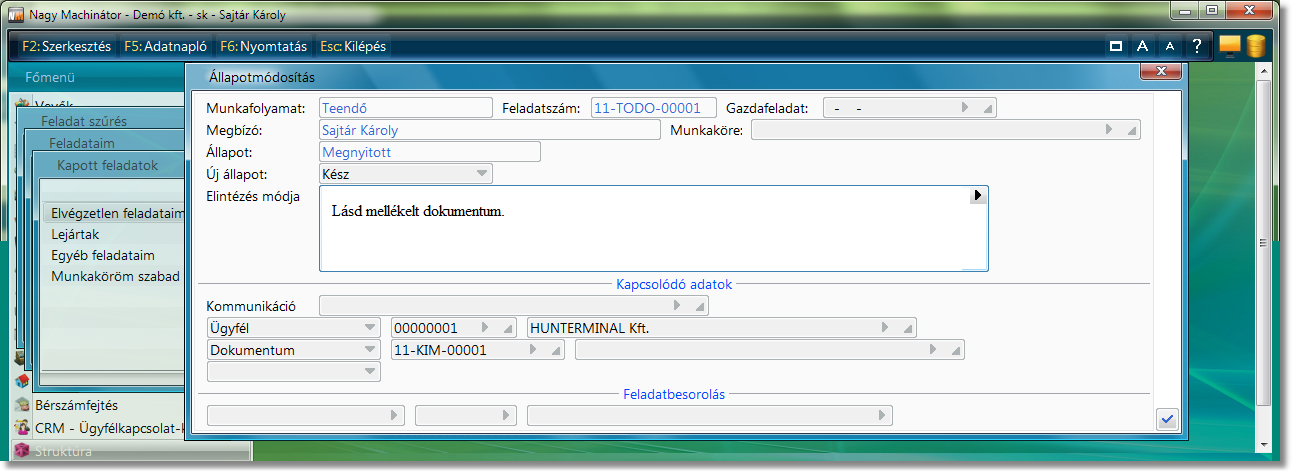Viewport: 1292px width, 473px height.
Task: Open help with the question mark icon
Action: point(1196,46)
